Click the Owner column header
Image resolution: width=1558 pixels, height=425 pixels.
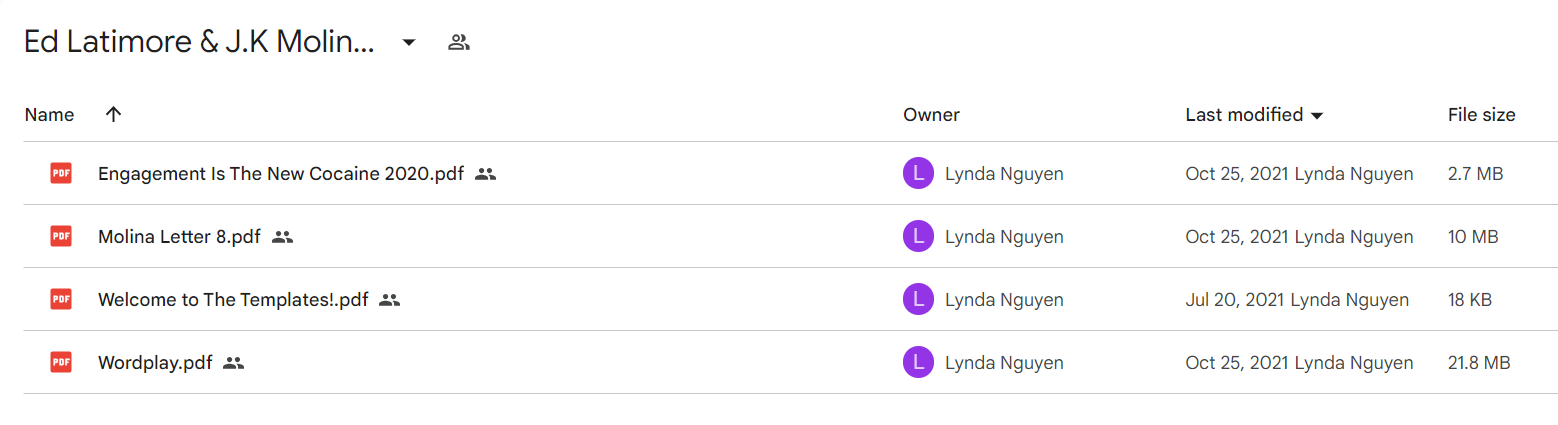tap(931, 115)
